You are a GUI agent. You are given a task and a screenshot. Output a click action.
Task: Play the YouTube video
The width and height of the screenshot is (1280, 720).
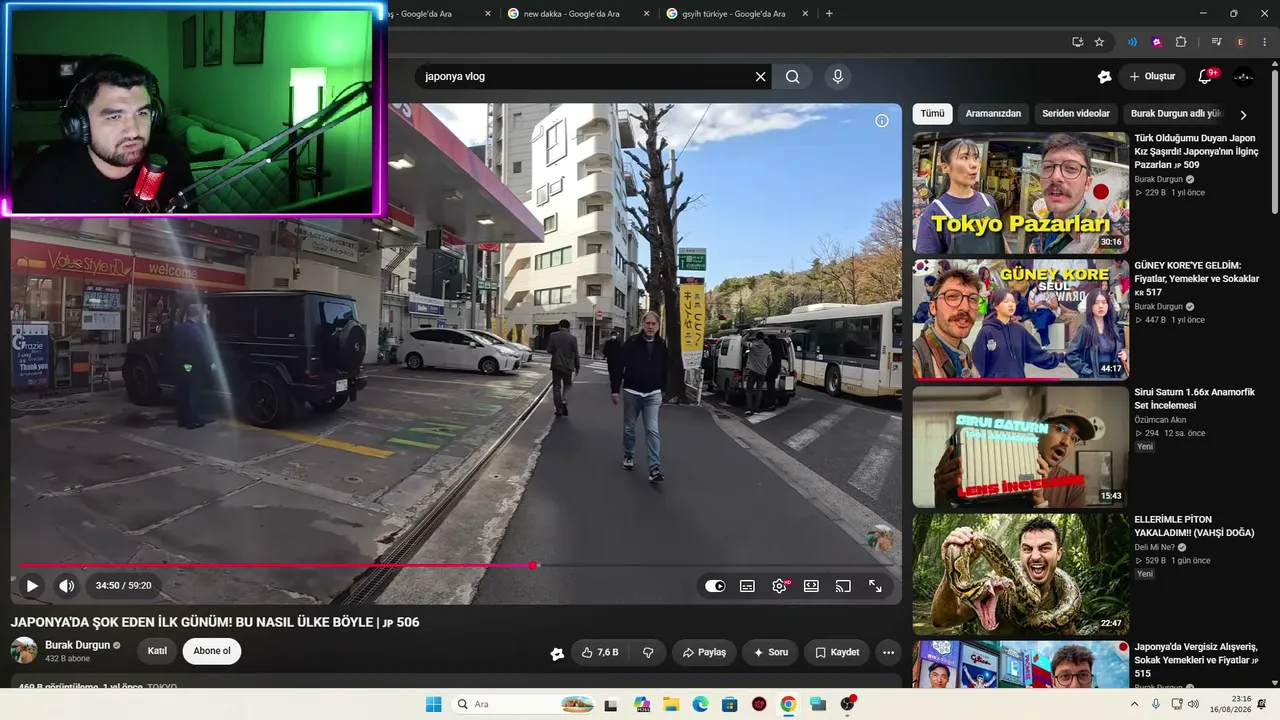coord(32,586)
